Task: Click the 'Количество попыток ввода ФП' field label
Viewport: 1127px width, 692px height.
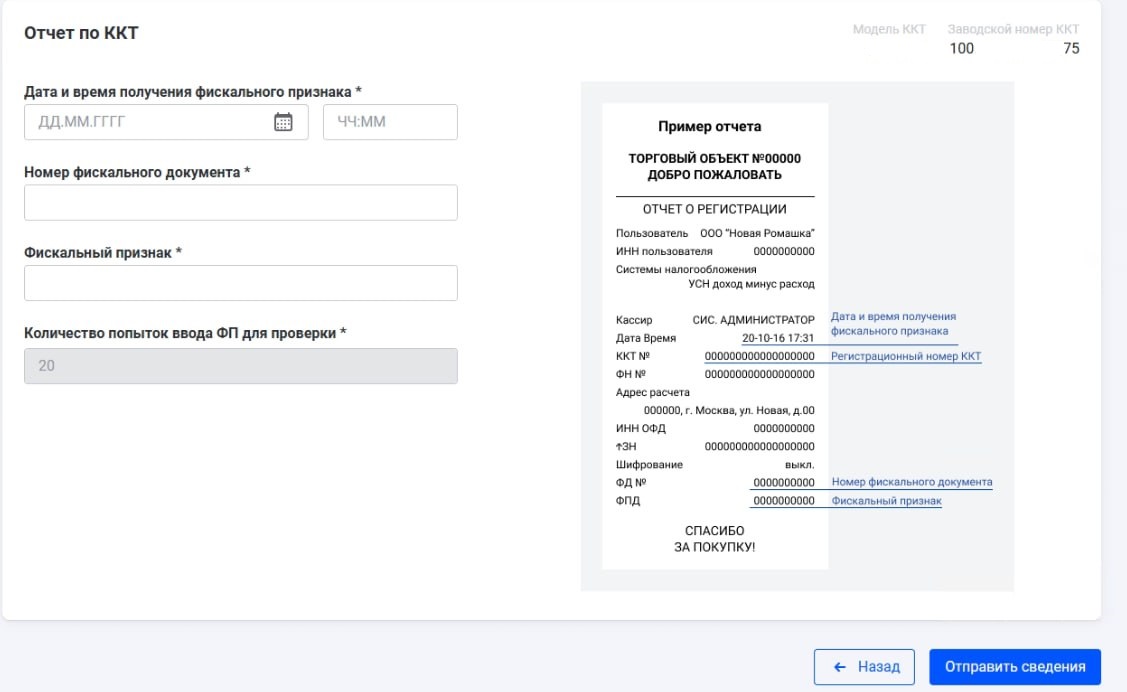Action: coord(185,333)
